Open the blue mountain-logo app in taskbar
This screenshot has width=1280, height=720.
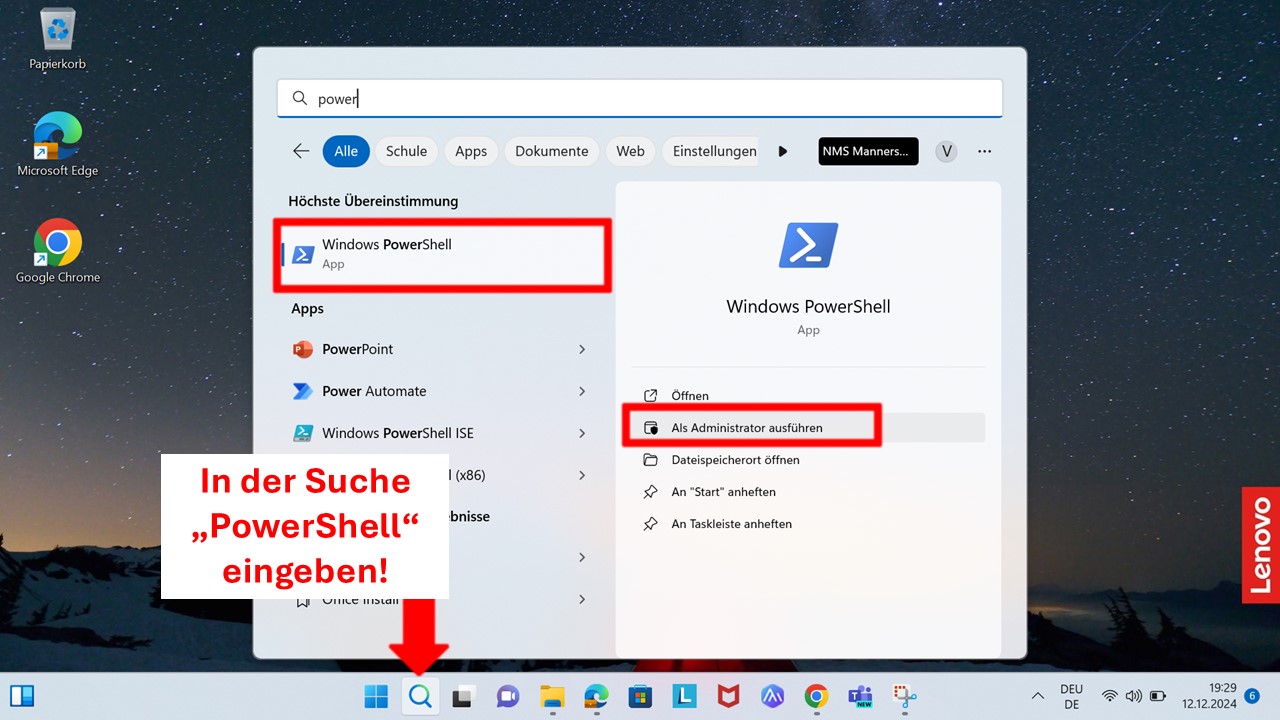pos(772,696)
